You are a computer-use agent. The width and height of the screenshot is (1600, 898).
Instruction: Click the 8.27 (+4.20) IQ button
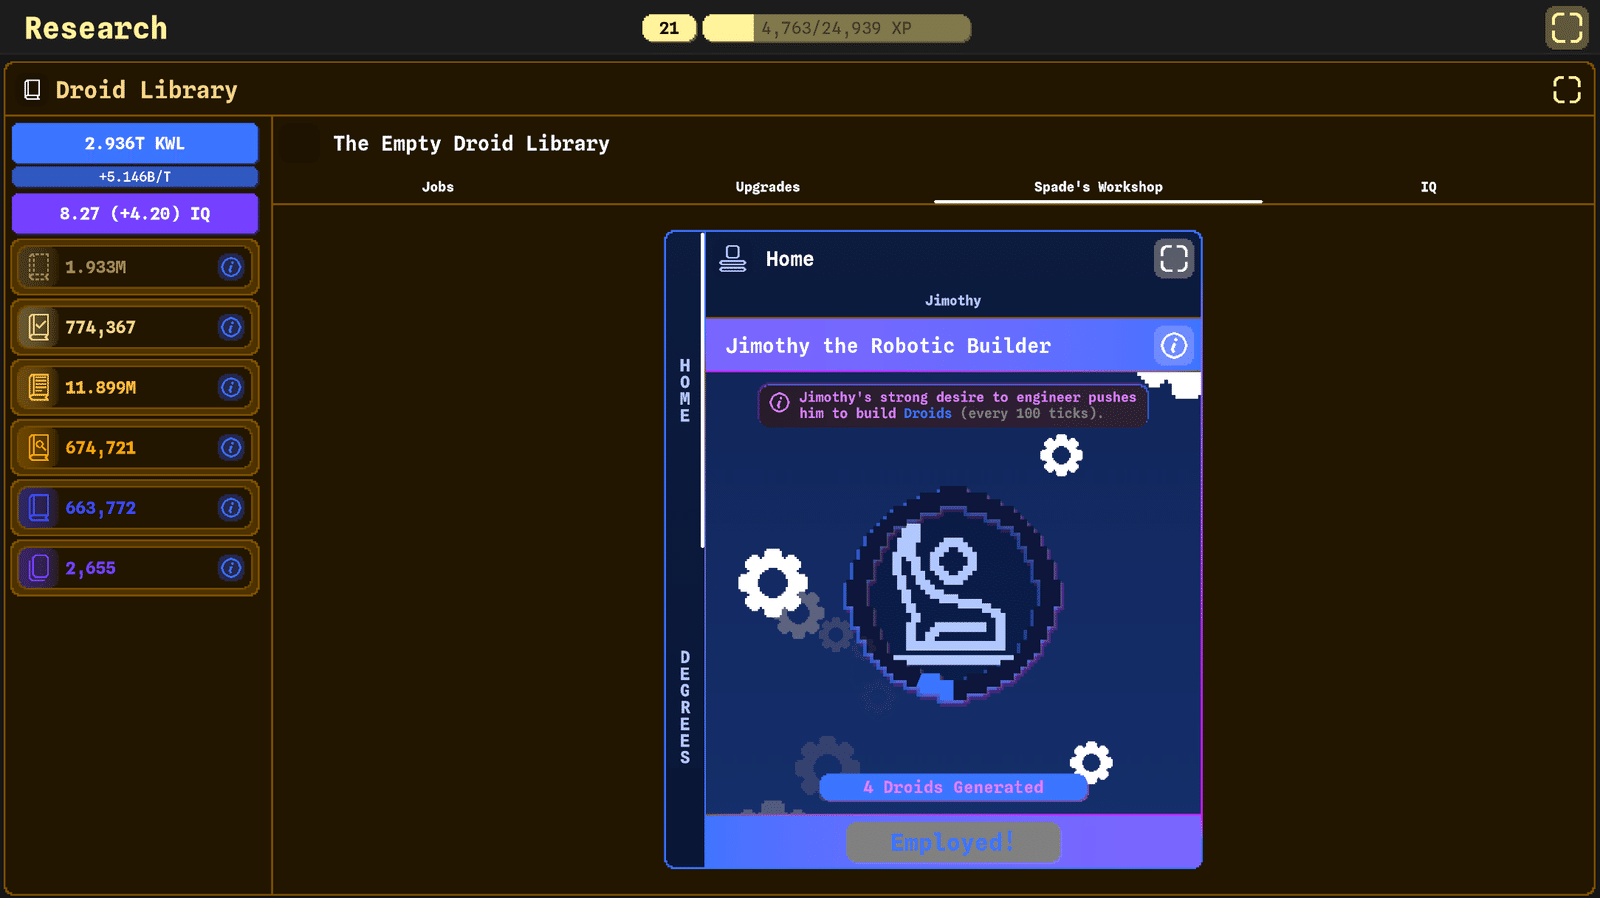pos(135,213)
